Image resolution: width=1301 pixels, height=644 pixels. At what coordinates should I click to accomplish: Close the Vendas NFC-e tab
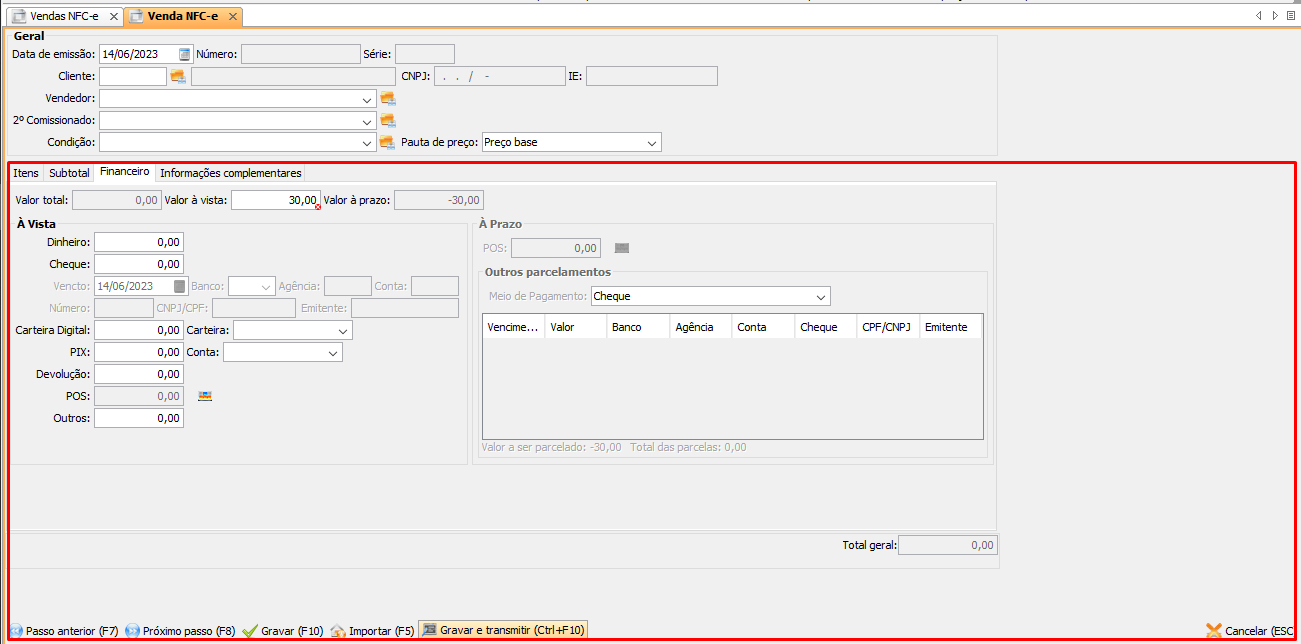pos(112,17)
